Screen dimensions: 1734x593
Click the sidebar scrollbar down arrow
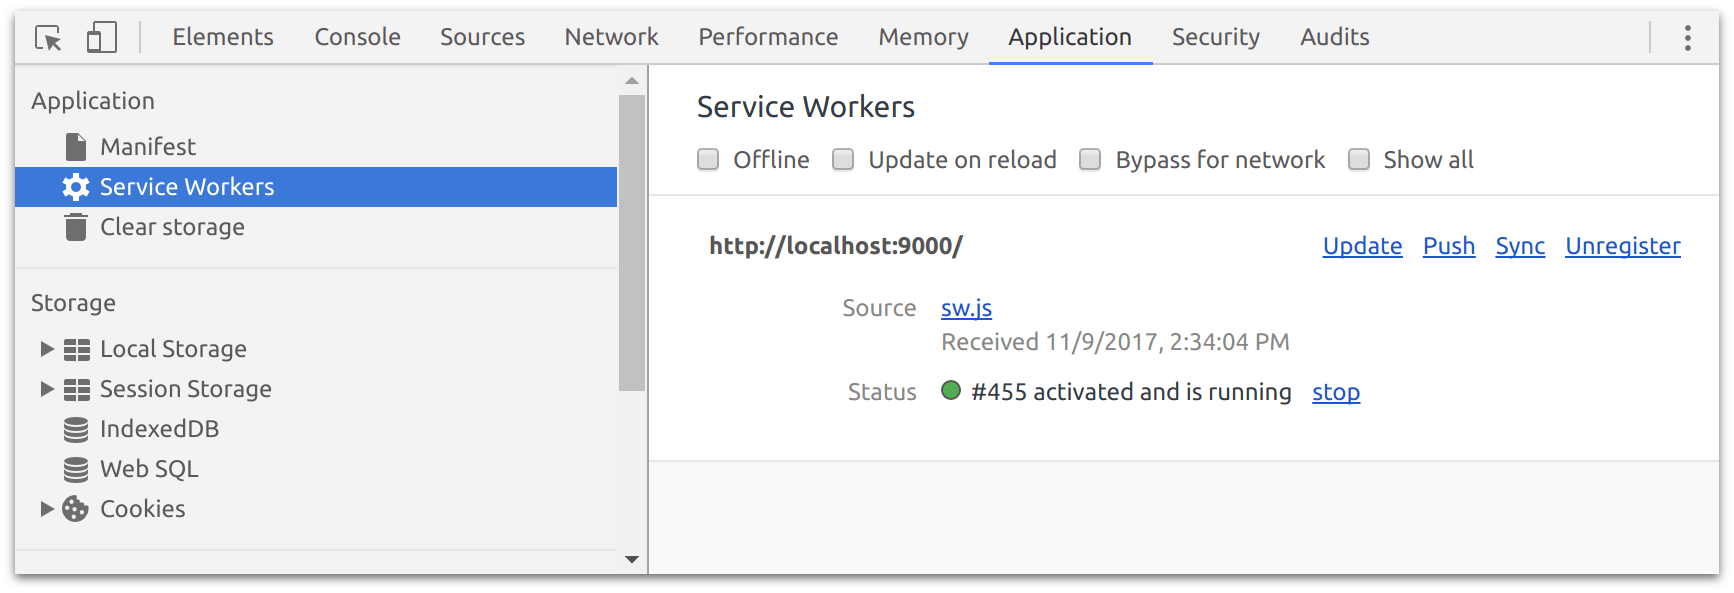632,559
